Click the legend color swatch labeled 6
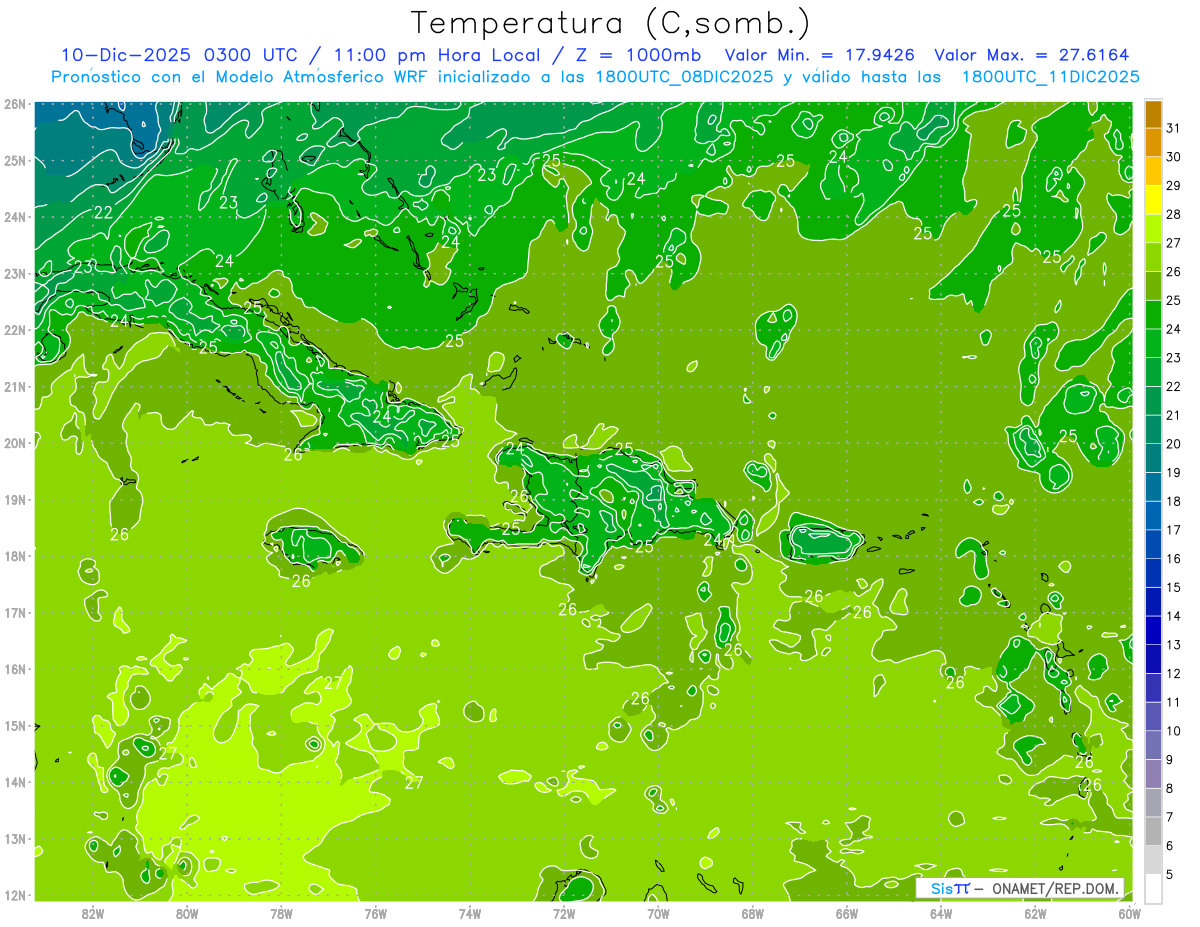The width and height of the screenshot is (1200, 927). [x=1153, y=831]
